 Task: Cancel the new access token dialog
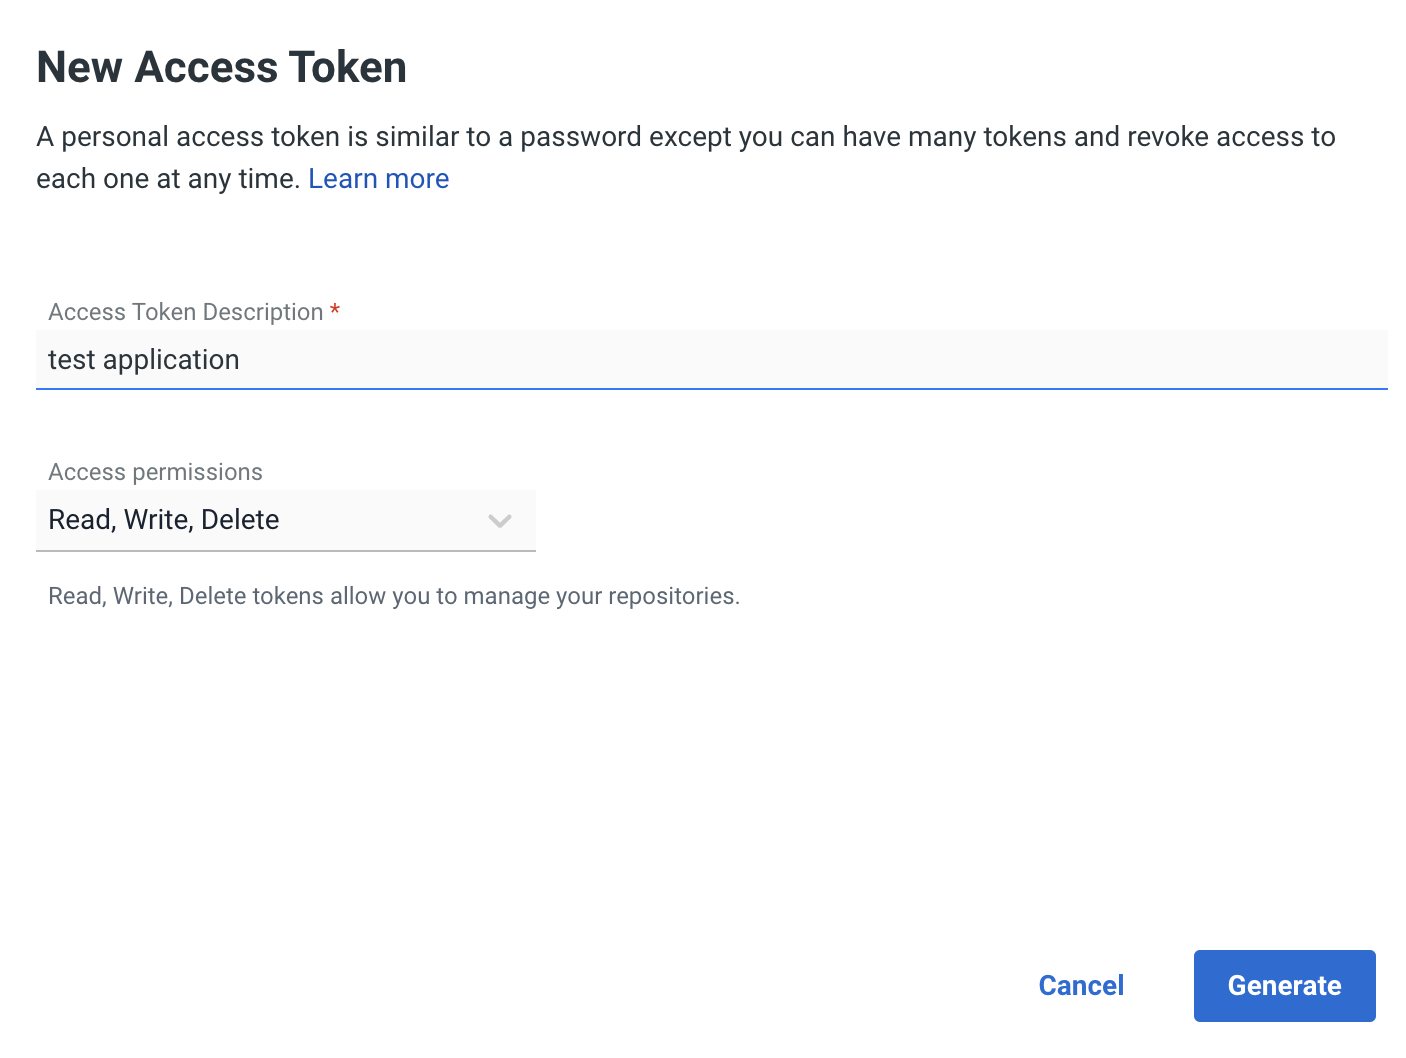point(1081,985)
